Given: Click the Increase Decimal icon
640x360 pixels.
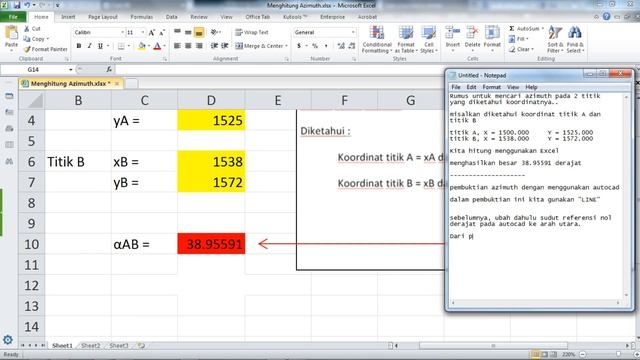Looking at the screenshot, I should 341,46.
